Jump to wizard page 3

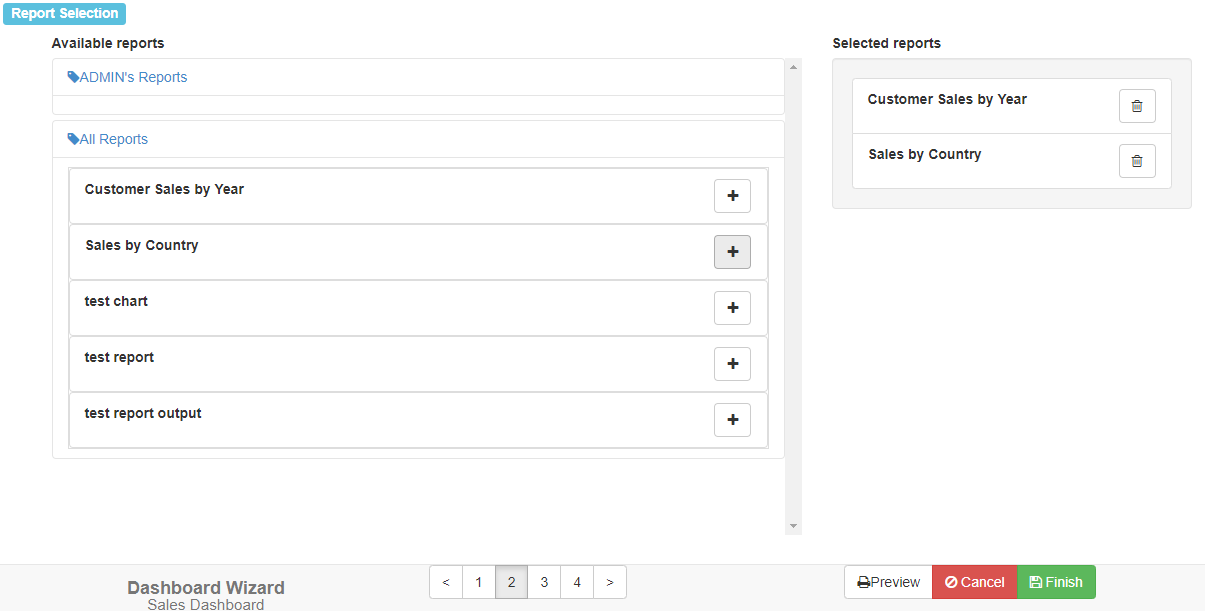[544, 582]
